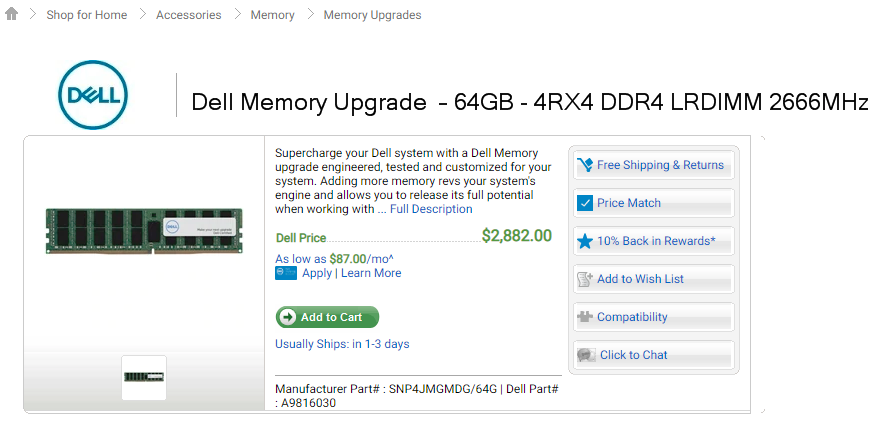Go to Accessories breadcrumb
This screenshot has width=876, height=425.
pos(189,15)
